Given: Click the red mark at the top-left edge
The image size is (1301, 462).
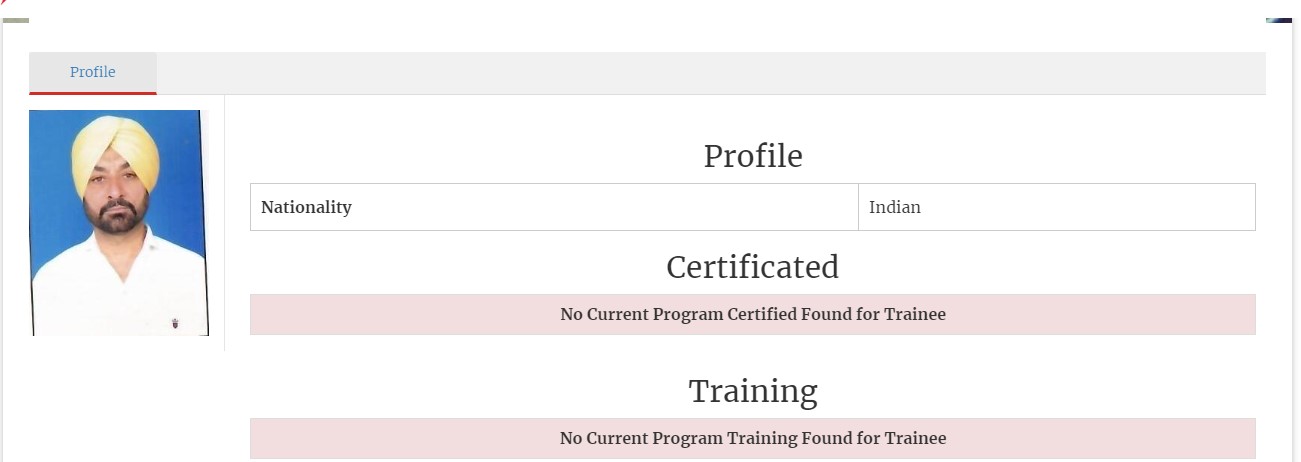Looking at the screenshot, I should (x=4, y=3).
